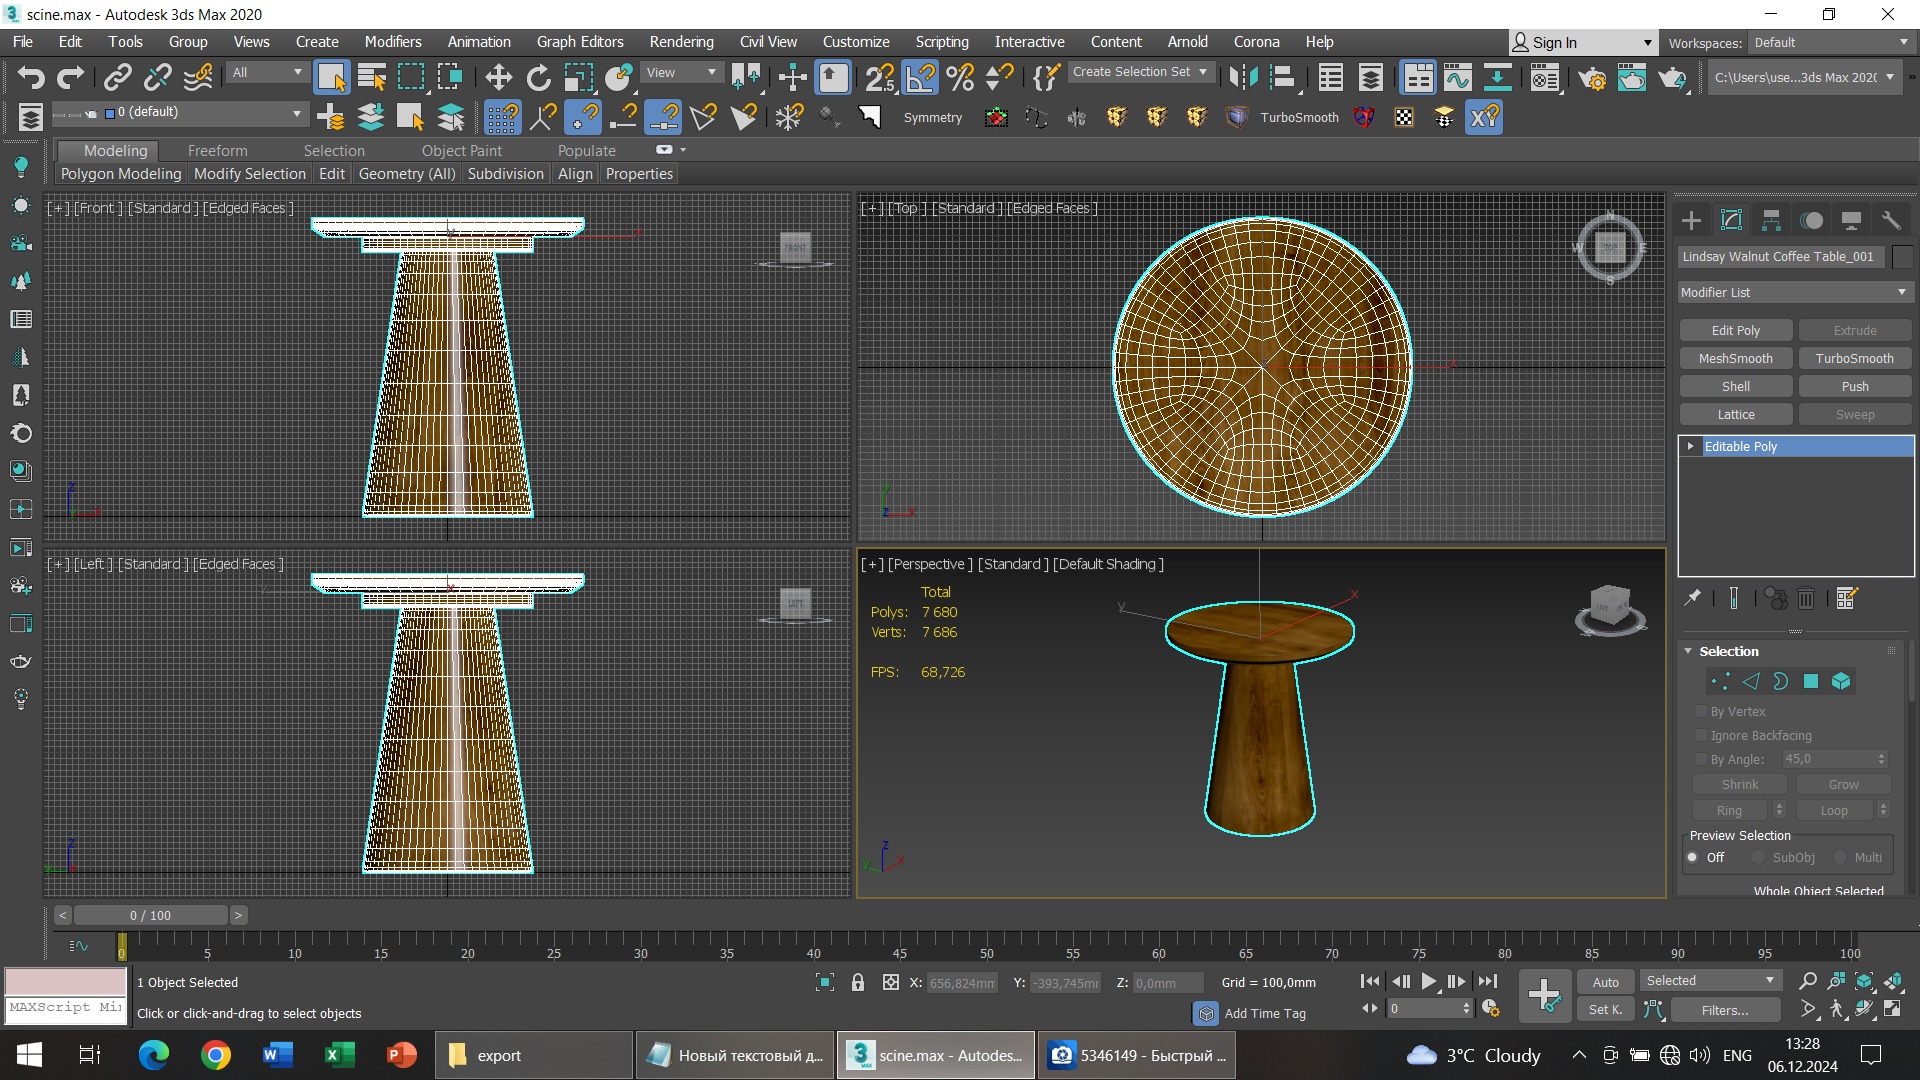Toggle Auto key mode
This screenshot has width=1920, height=1080.
(x=1605, y=982)
